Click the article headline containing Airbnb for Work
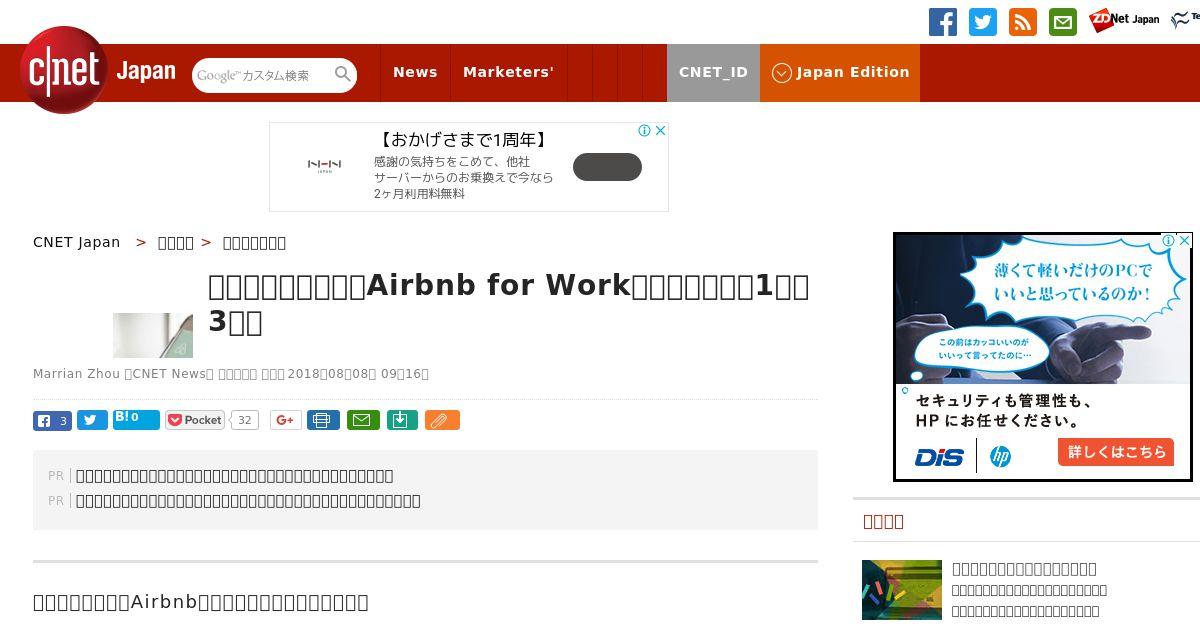 509,303
